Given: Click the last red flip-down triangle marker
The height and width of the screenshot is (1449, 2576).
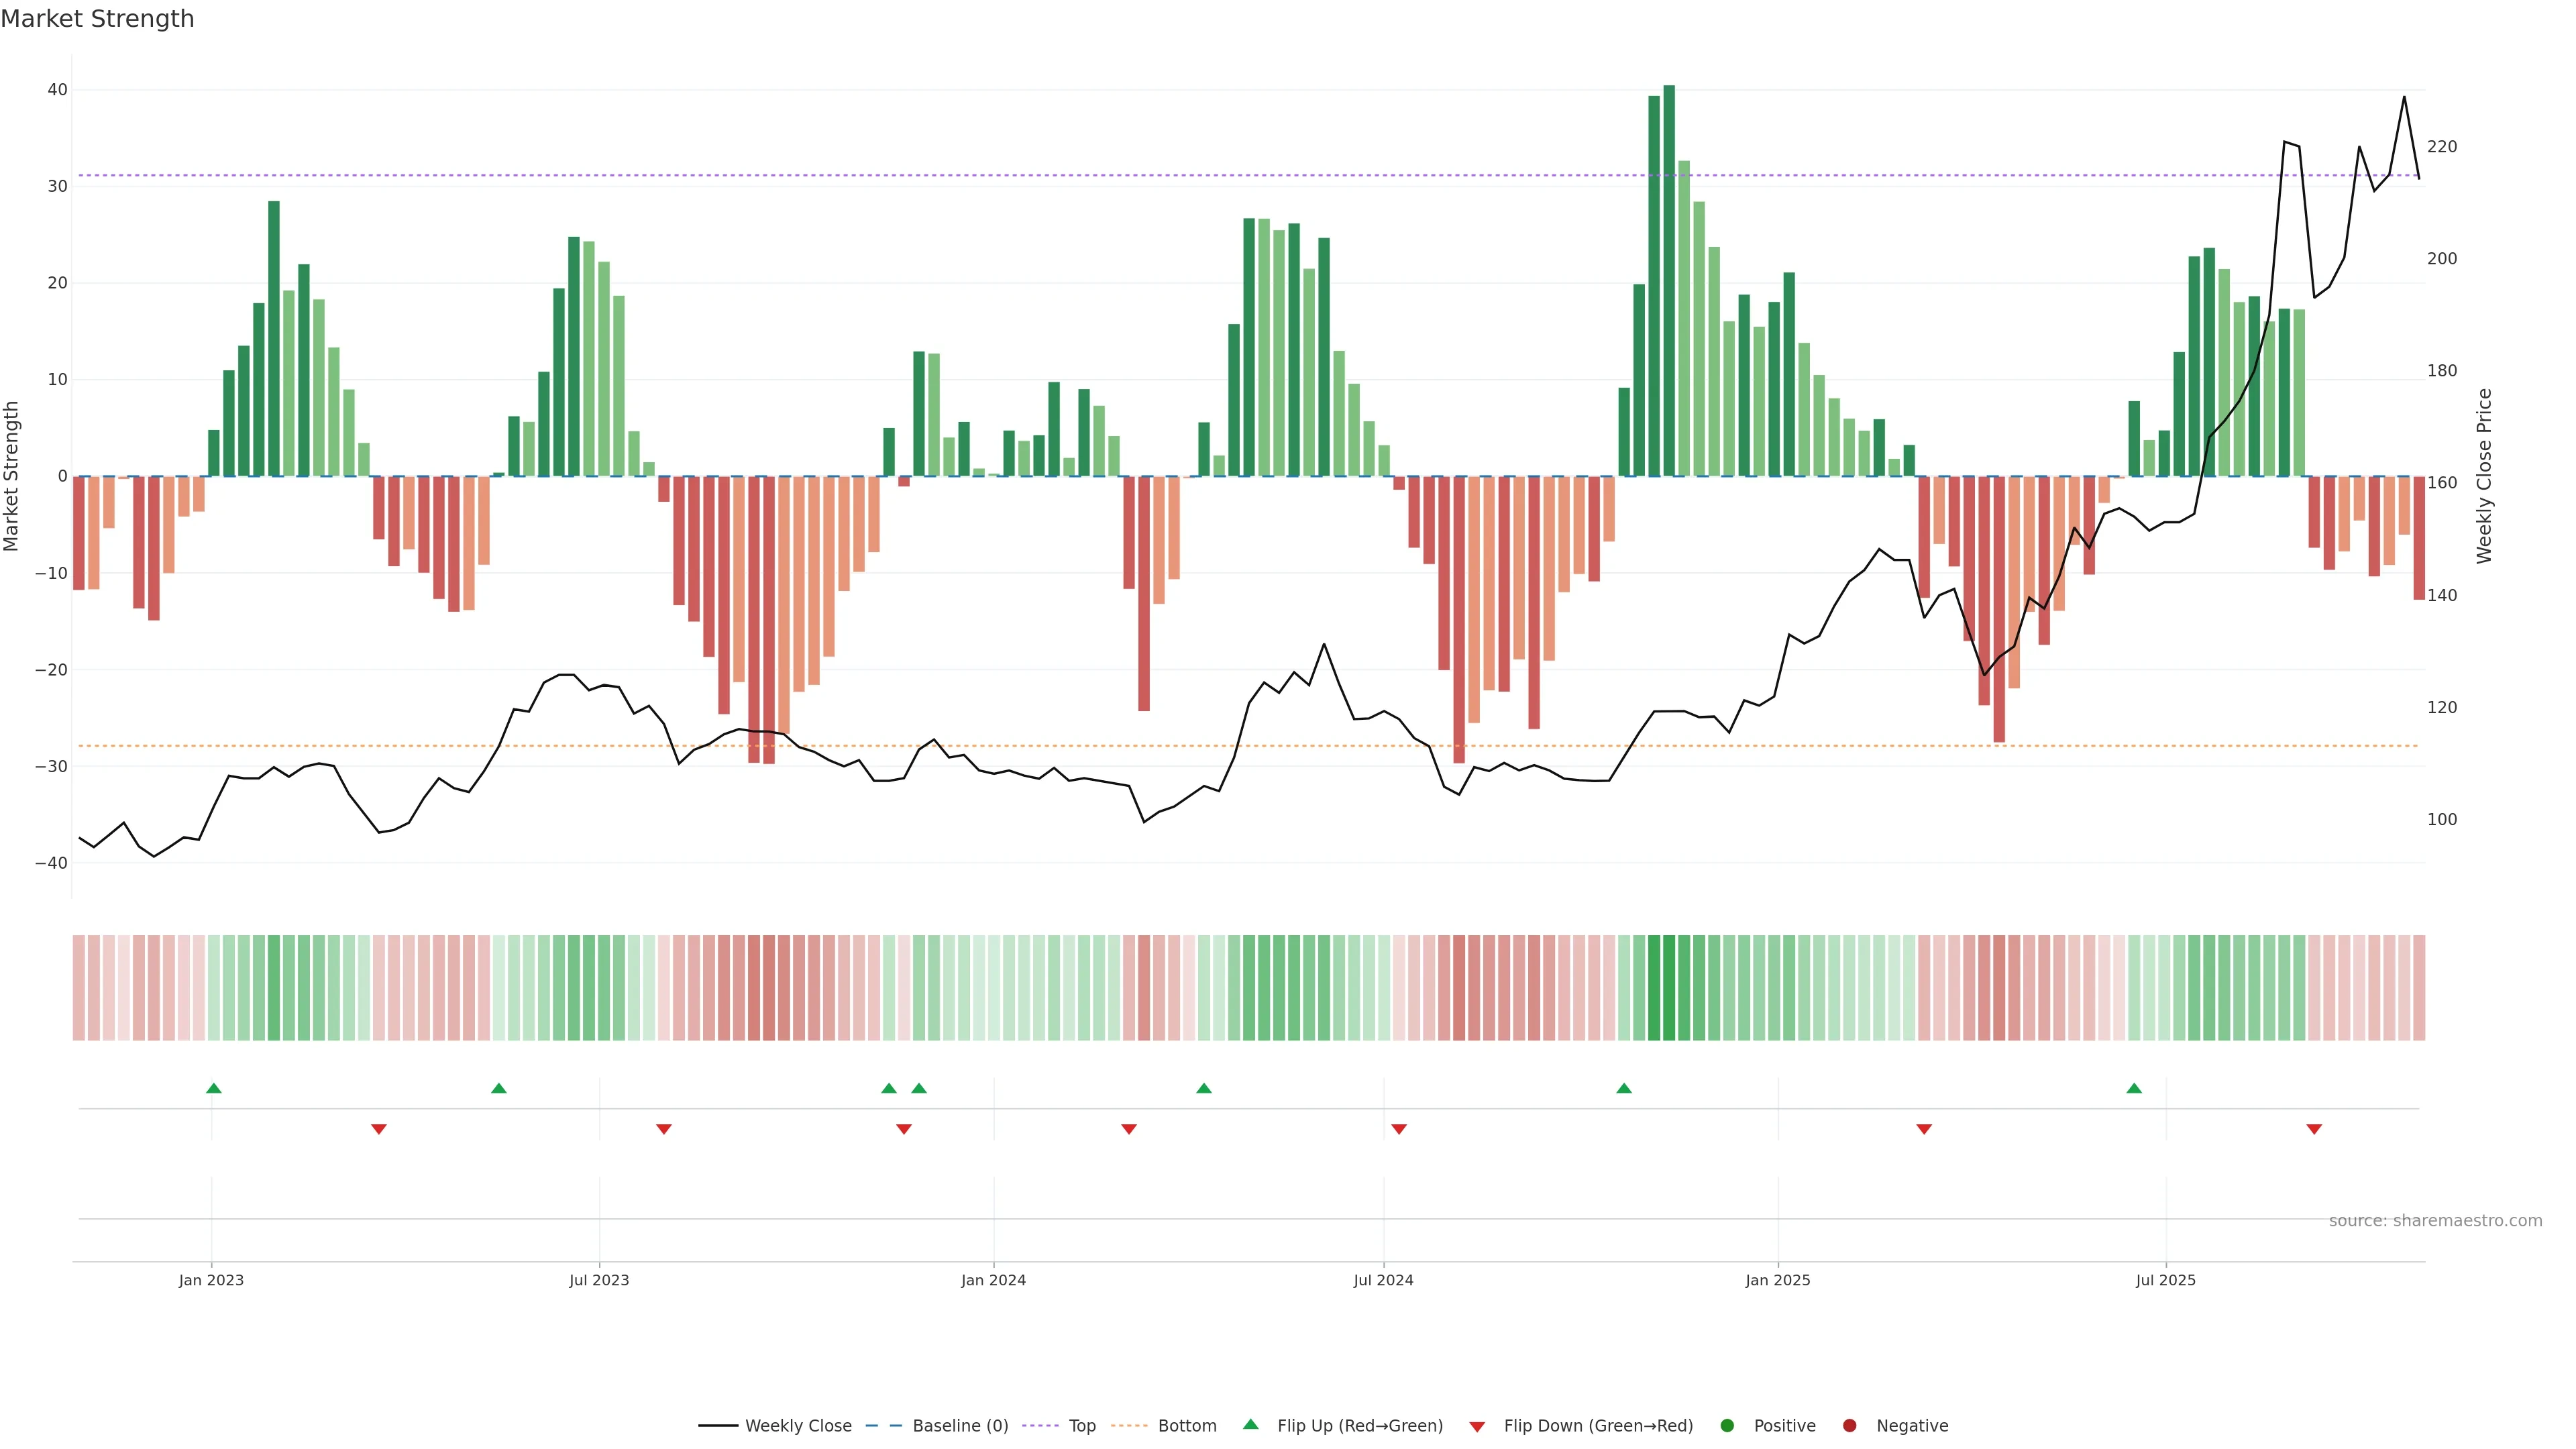Looking at the screenshot, I should [x=2314, y=1129].
